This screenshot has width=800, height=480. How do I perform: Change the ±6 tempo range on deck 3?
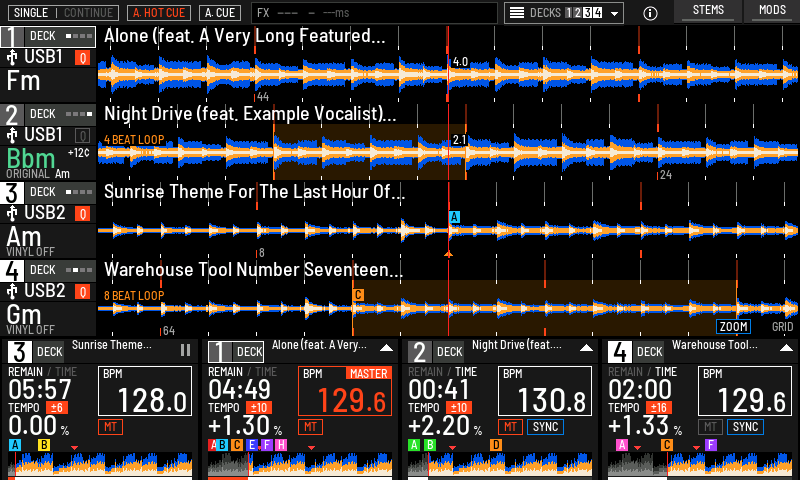pos(57,408)
